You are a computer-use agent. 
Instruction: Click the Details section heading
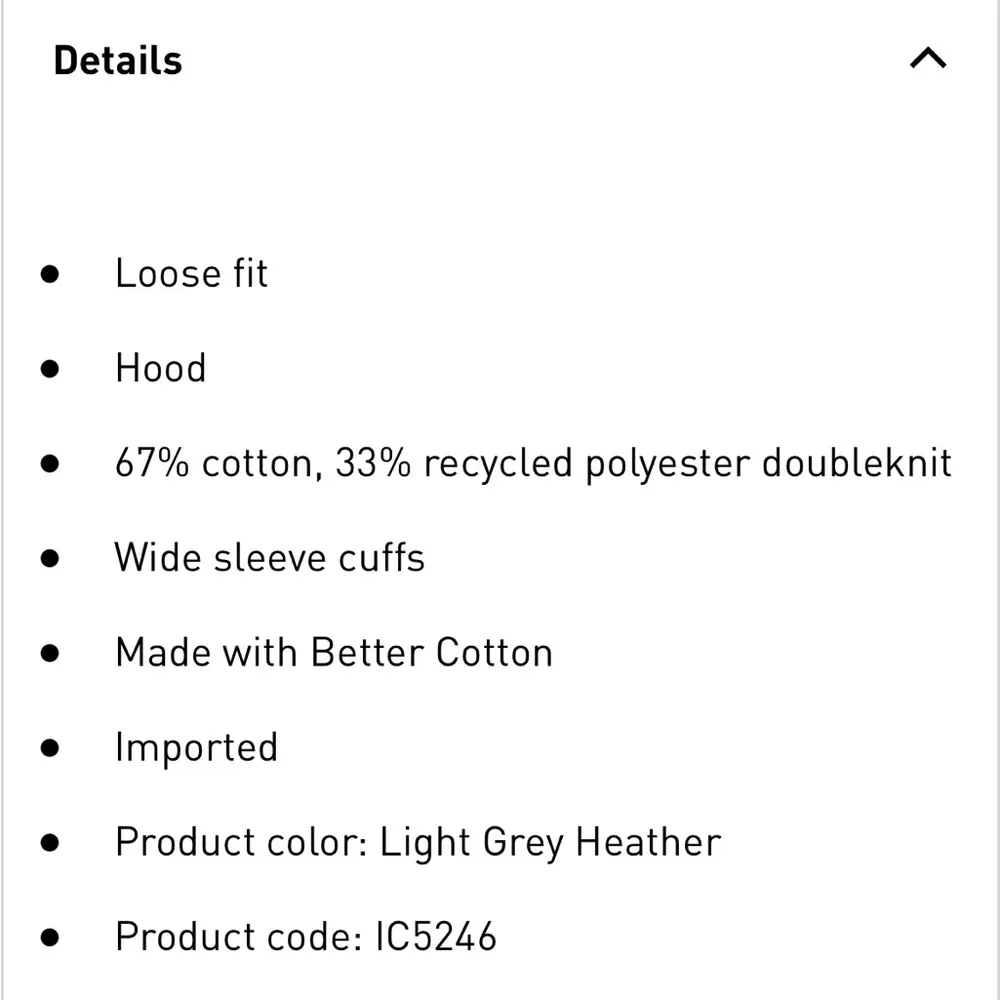[118, 61]
